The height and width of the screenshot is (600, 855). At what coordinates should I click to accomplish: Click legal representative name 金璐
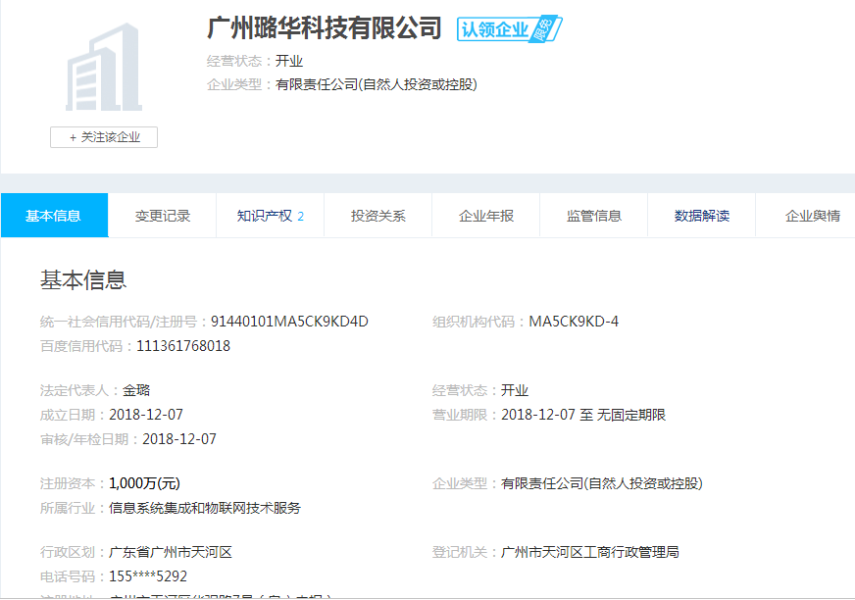(136, 390)
